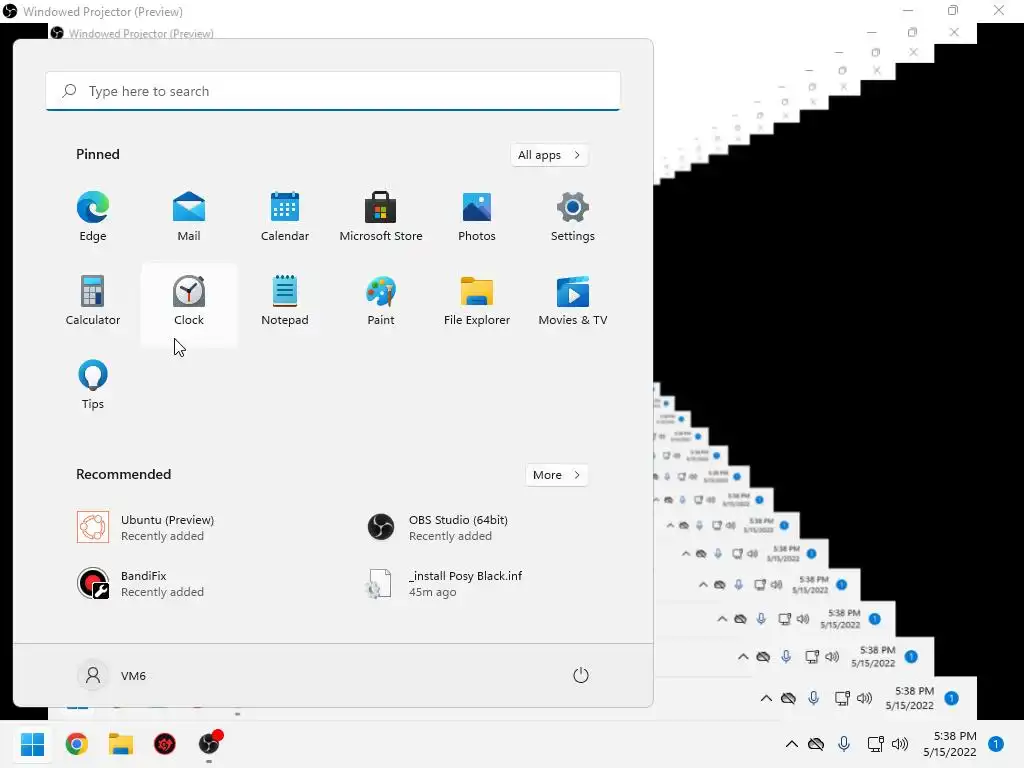Open File Explorer from pinned apps
This screenshot has height=768, width=1024.
coord(477,300)
